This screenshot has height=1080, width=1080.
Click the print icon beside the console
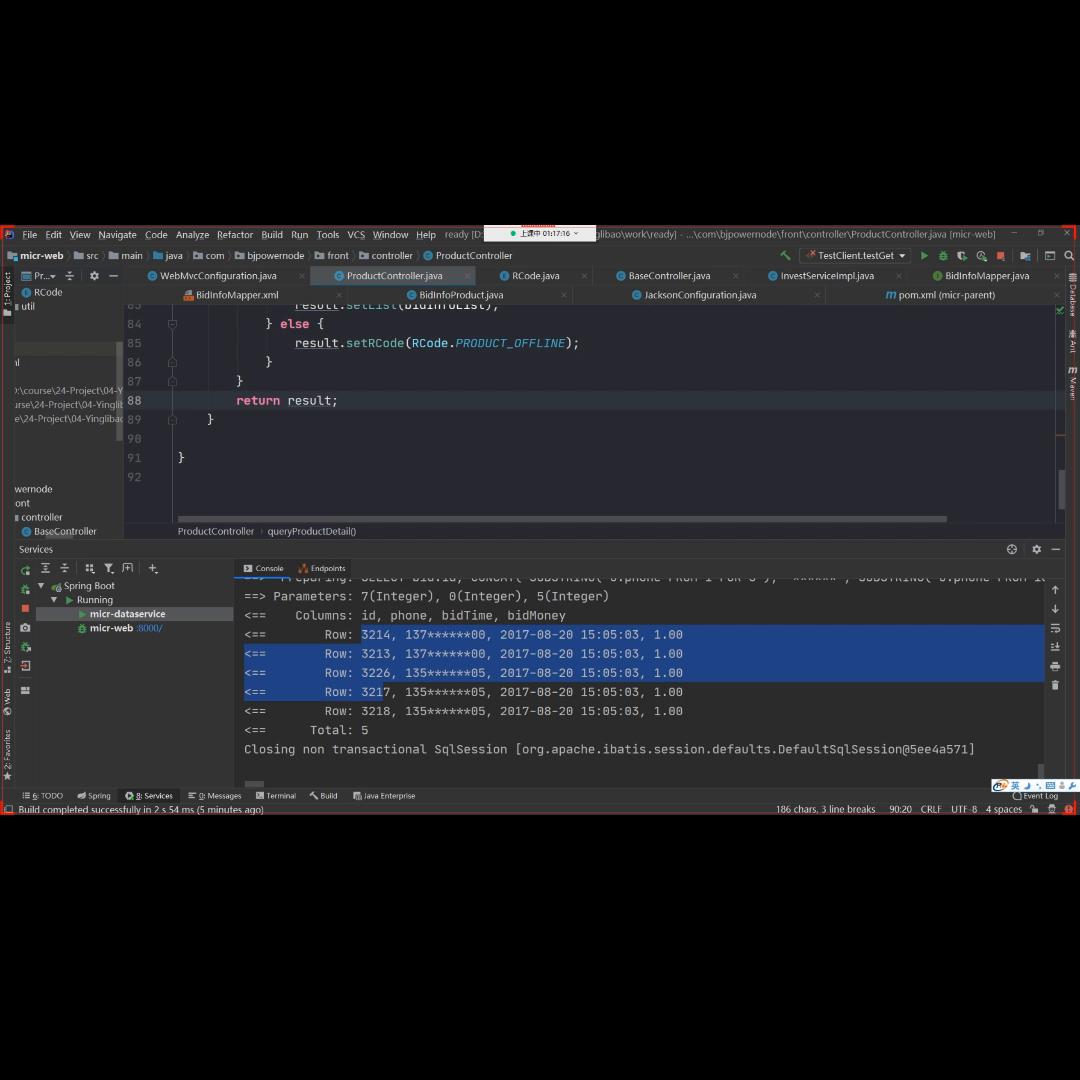click(1055, 666)
